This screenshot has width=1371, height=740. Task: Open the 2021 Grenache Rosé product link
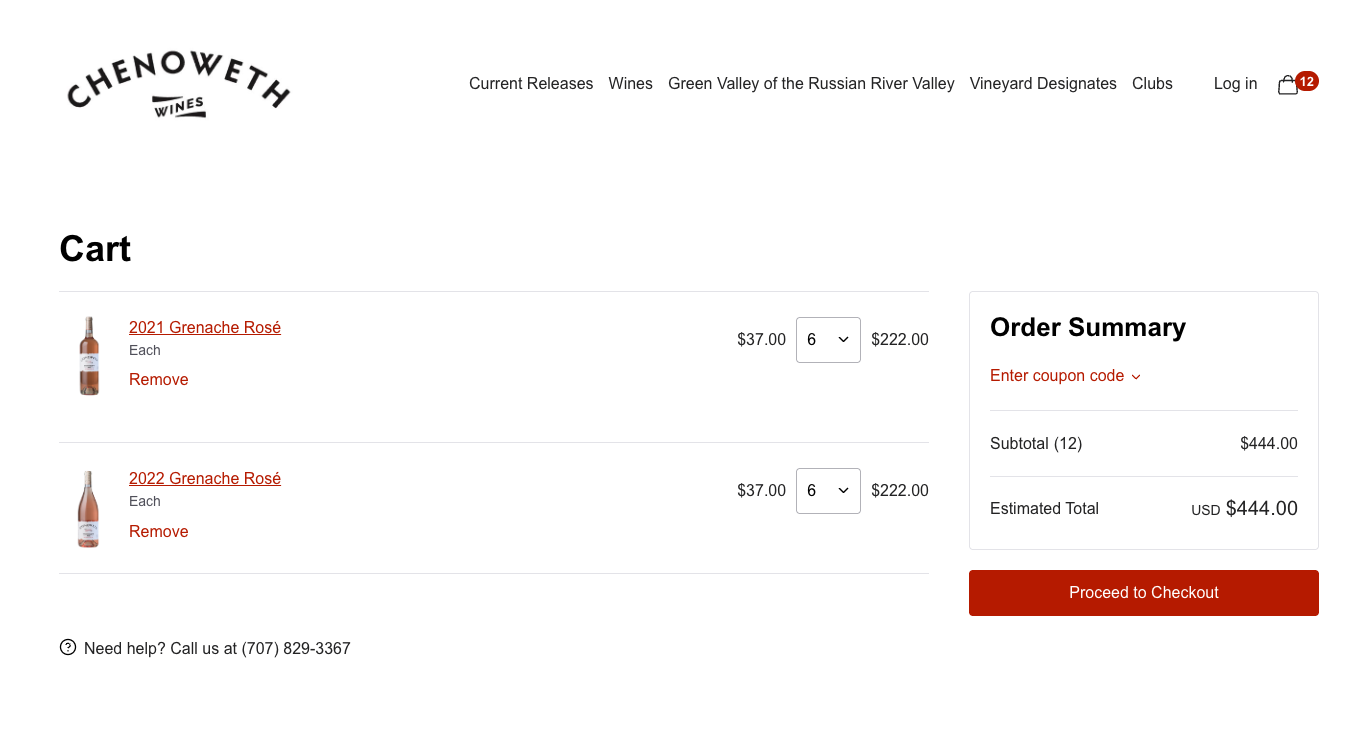[205, 328]
